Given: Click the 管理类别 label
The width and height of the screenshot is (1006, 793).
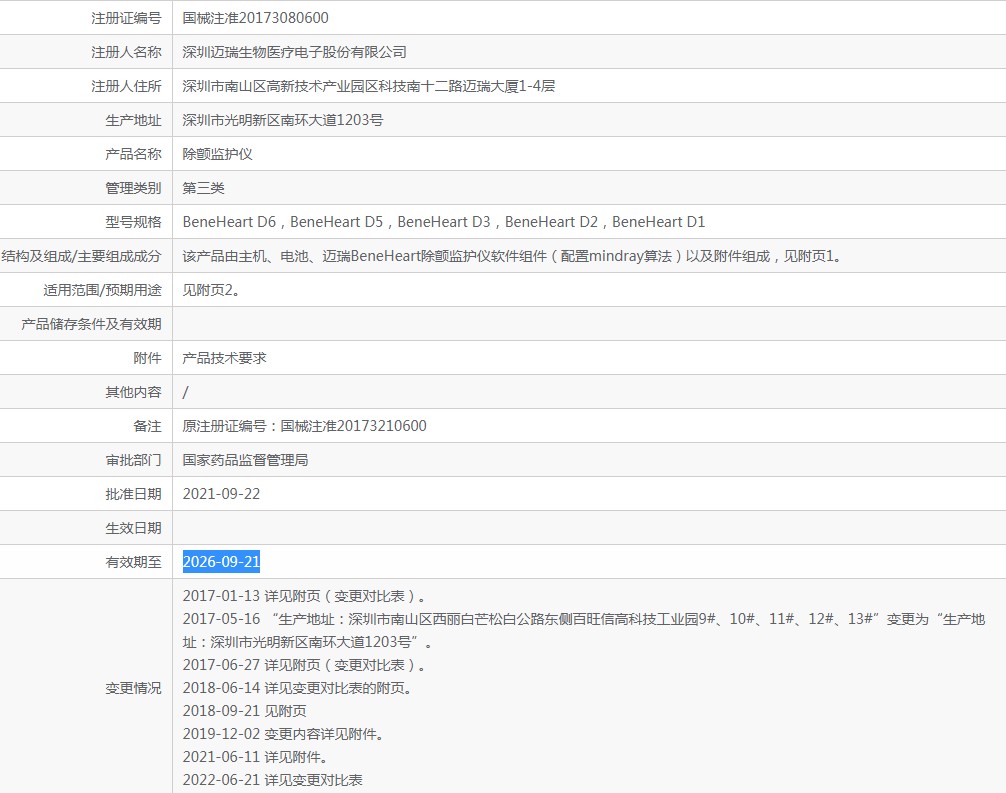Looking at the screenshot, I should [x=133, y=188].
